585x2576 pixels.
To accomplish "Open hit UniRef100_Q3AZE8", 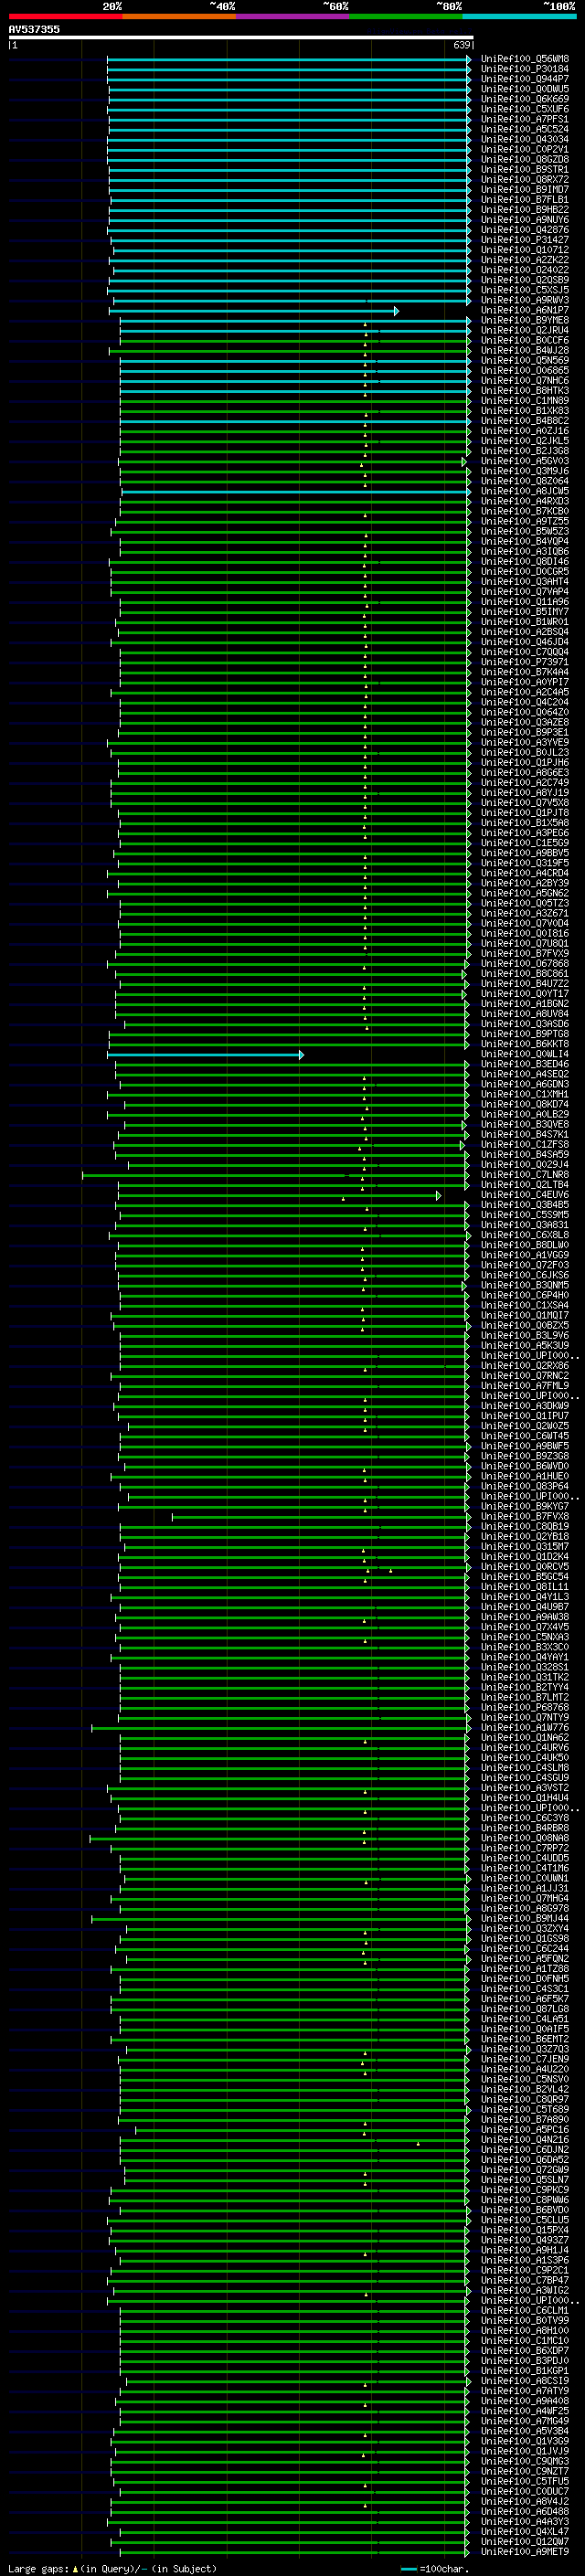I will [525, 723].
